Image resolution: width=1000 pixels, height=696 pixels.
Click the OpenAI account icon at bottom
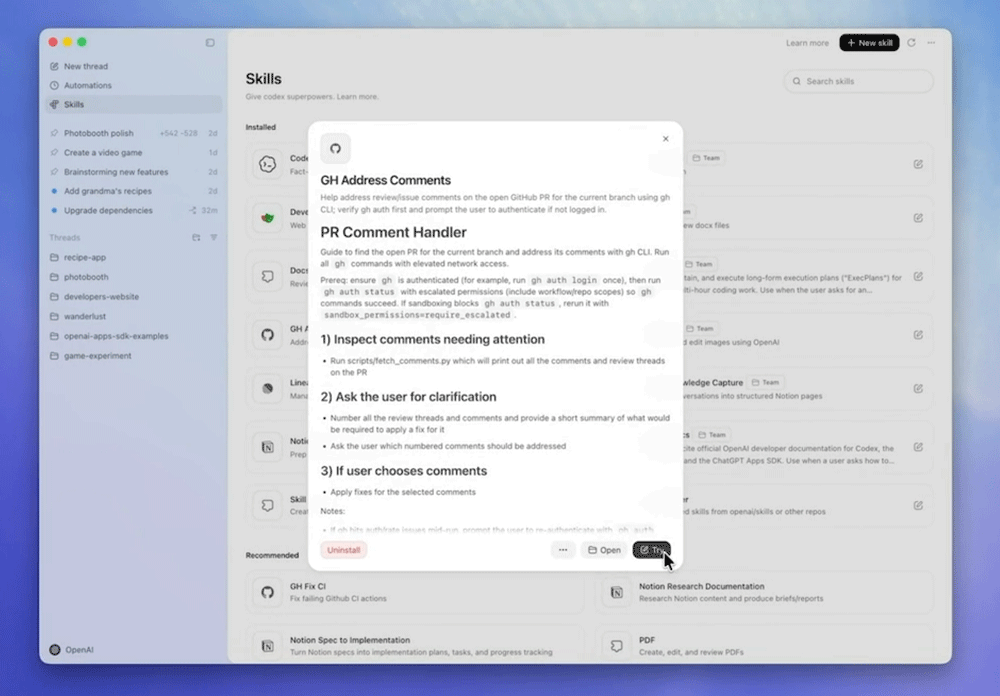(56, 649)
